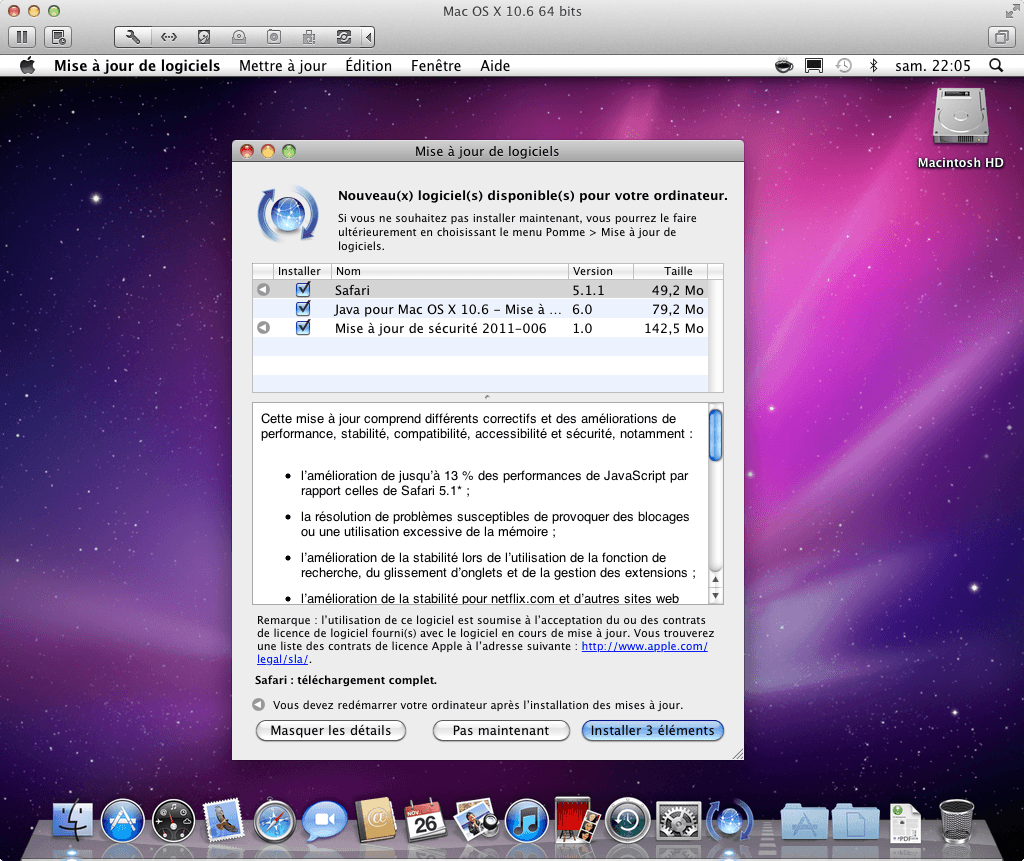Click Software Update icon in Dock

(x=729, y=820)
